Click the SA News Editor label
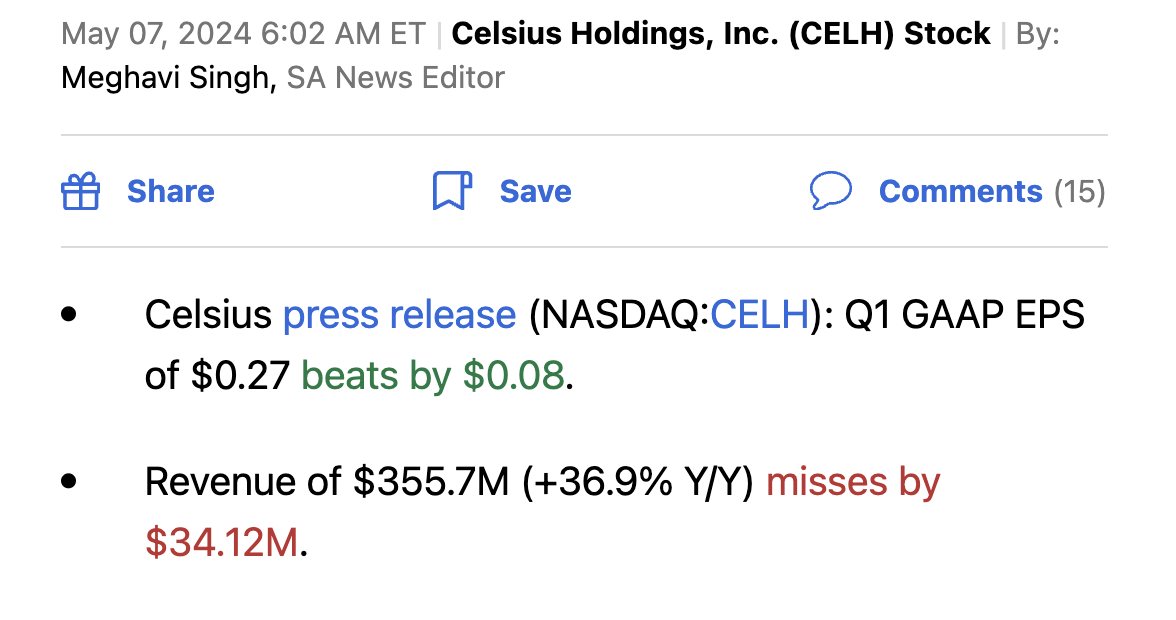 pos(396,77)
